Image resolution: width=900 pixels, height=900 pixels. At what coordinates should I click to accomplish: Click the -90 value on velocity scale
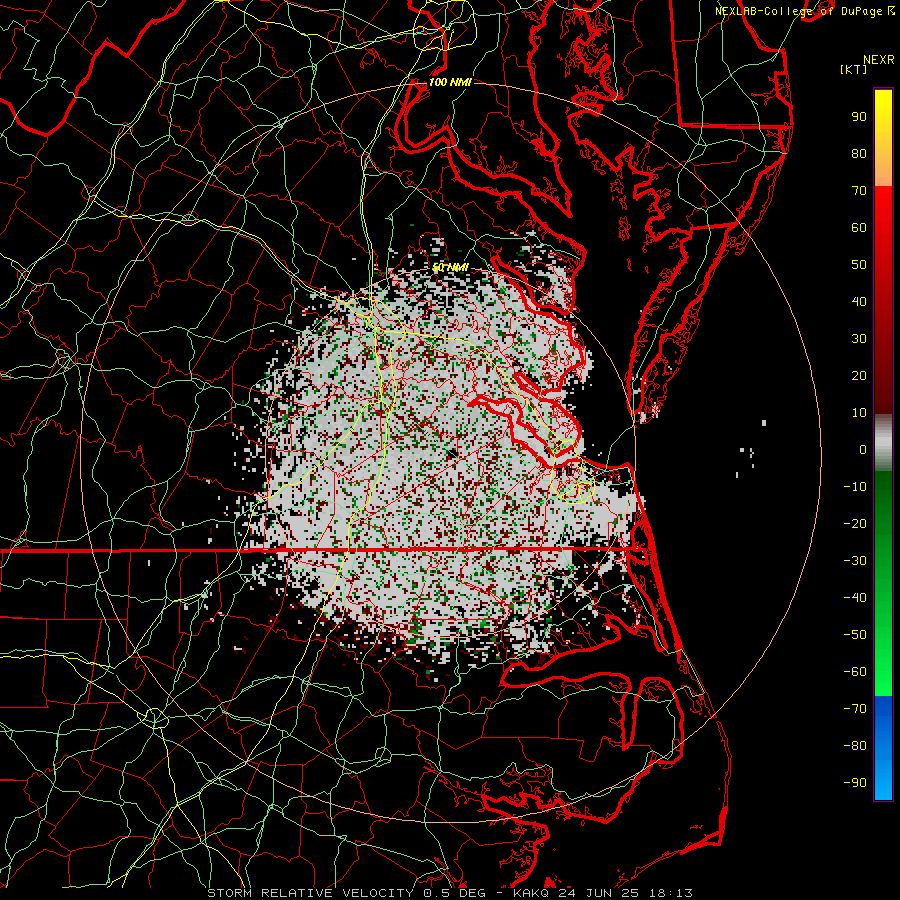click(855, 783)
